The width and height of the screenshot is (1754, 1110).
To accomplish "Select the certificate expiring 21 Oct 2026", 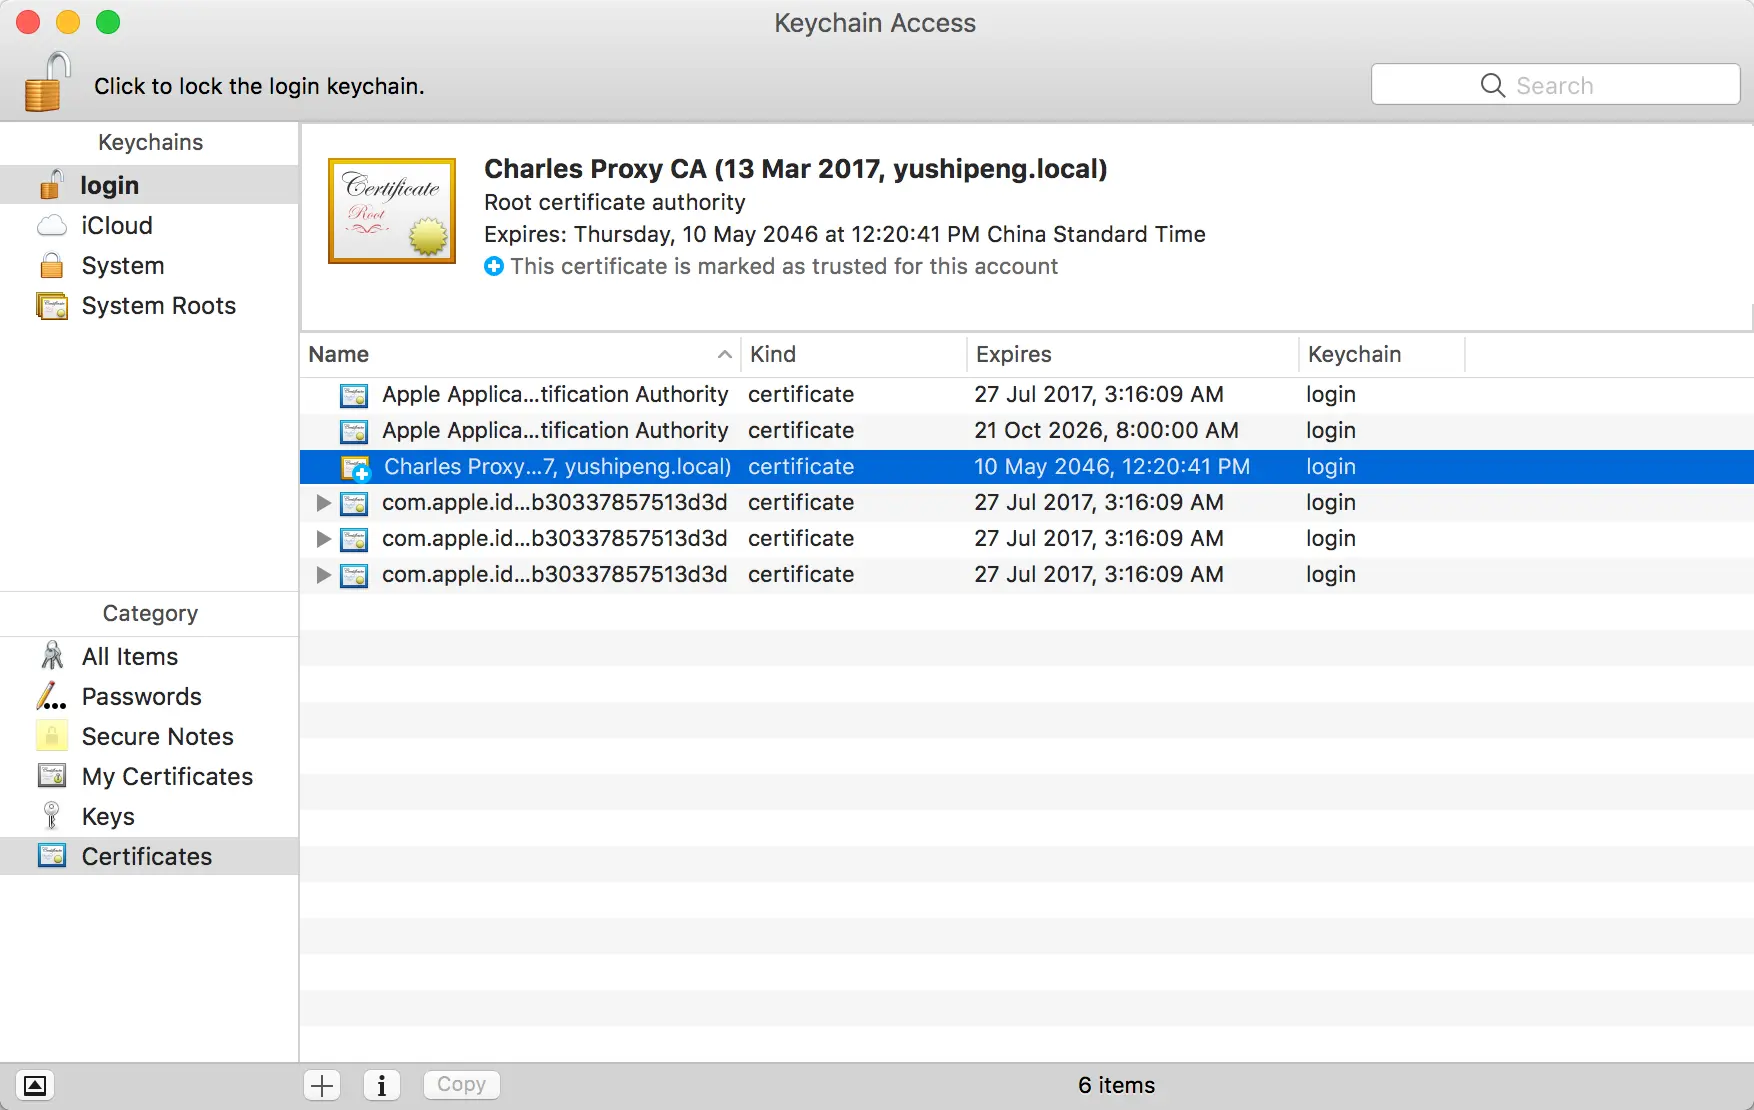I will point(1027,430).
